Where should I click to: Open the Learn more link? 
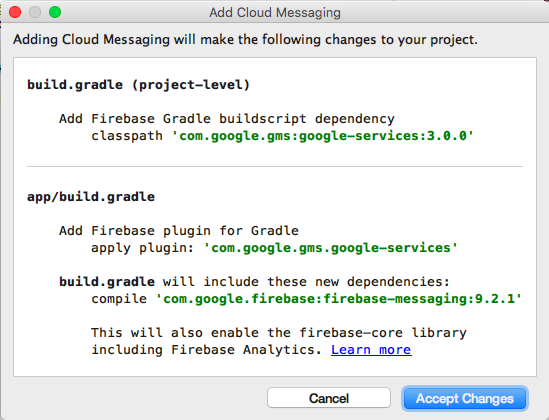coord(371,350)
